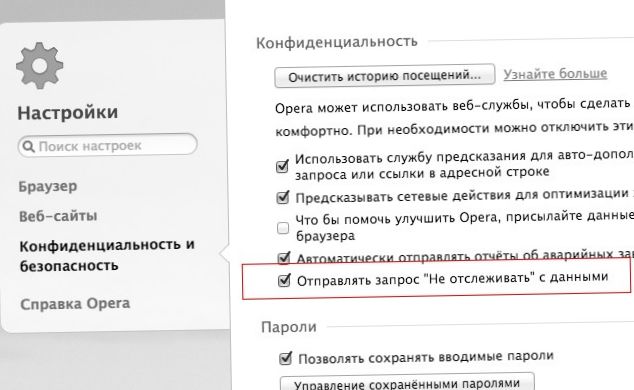Click the Пароли section heading
The height and width of the screenshot is (390, 634).
[289, 327]
